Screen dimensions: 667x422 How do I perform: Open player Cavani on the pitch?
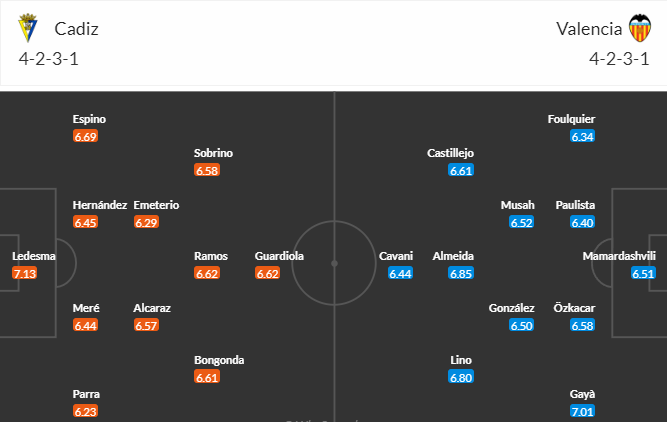pyautogui.click(x=396, y=256)
